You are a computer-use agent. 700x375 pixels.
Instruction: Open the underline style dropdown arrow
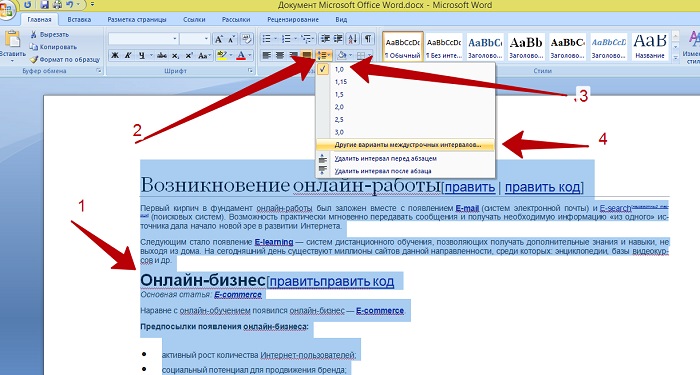point(151,56)
